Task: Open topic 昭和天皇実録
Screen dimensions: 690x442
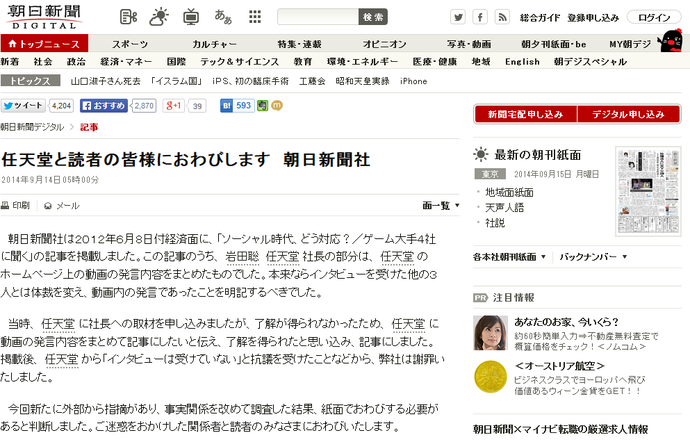Action: tap(363, 81)
